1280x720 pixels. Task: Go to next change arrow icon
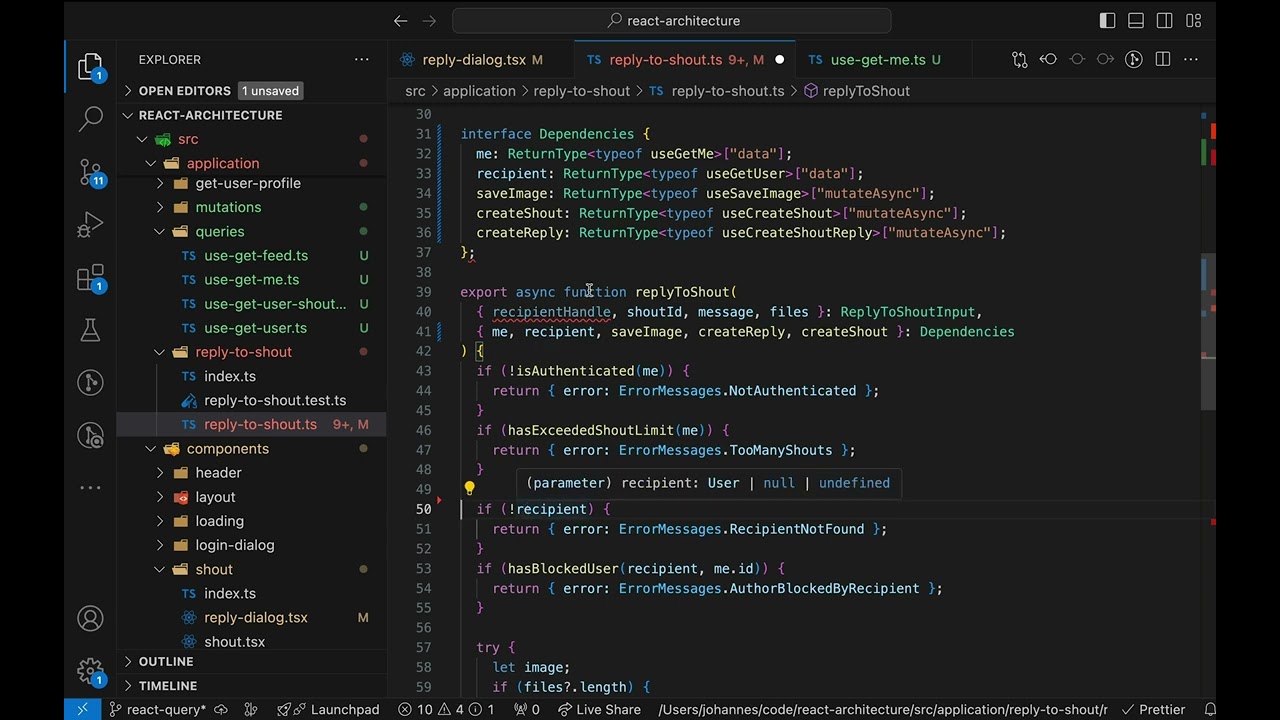pos(1105,60)
